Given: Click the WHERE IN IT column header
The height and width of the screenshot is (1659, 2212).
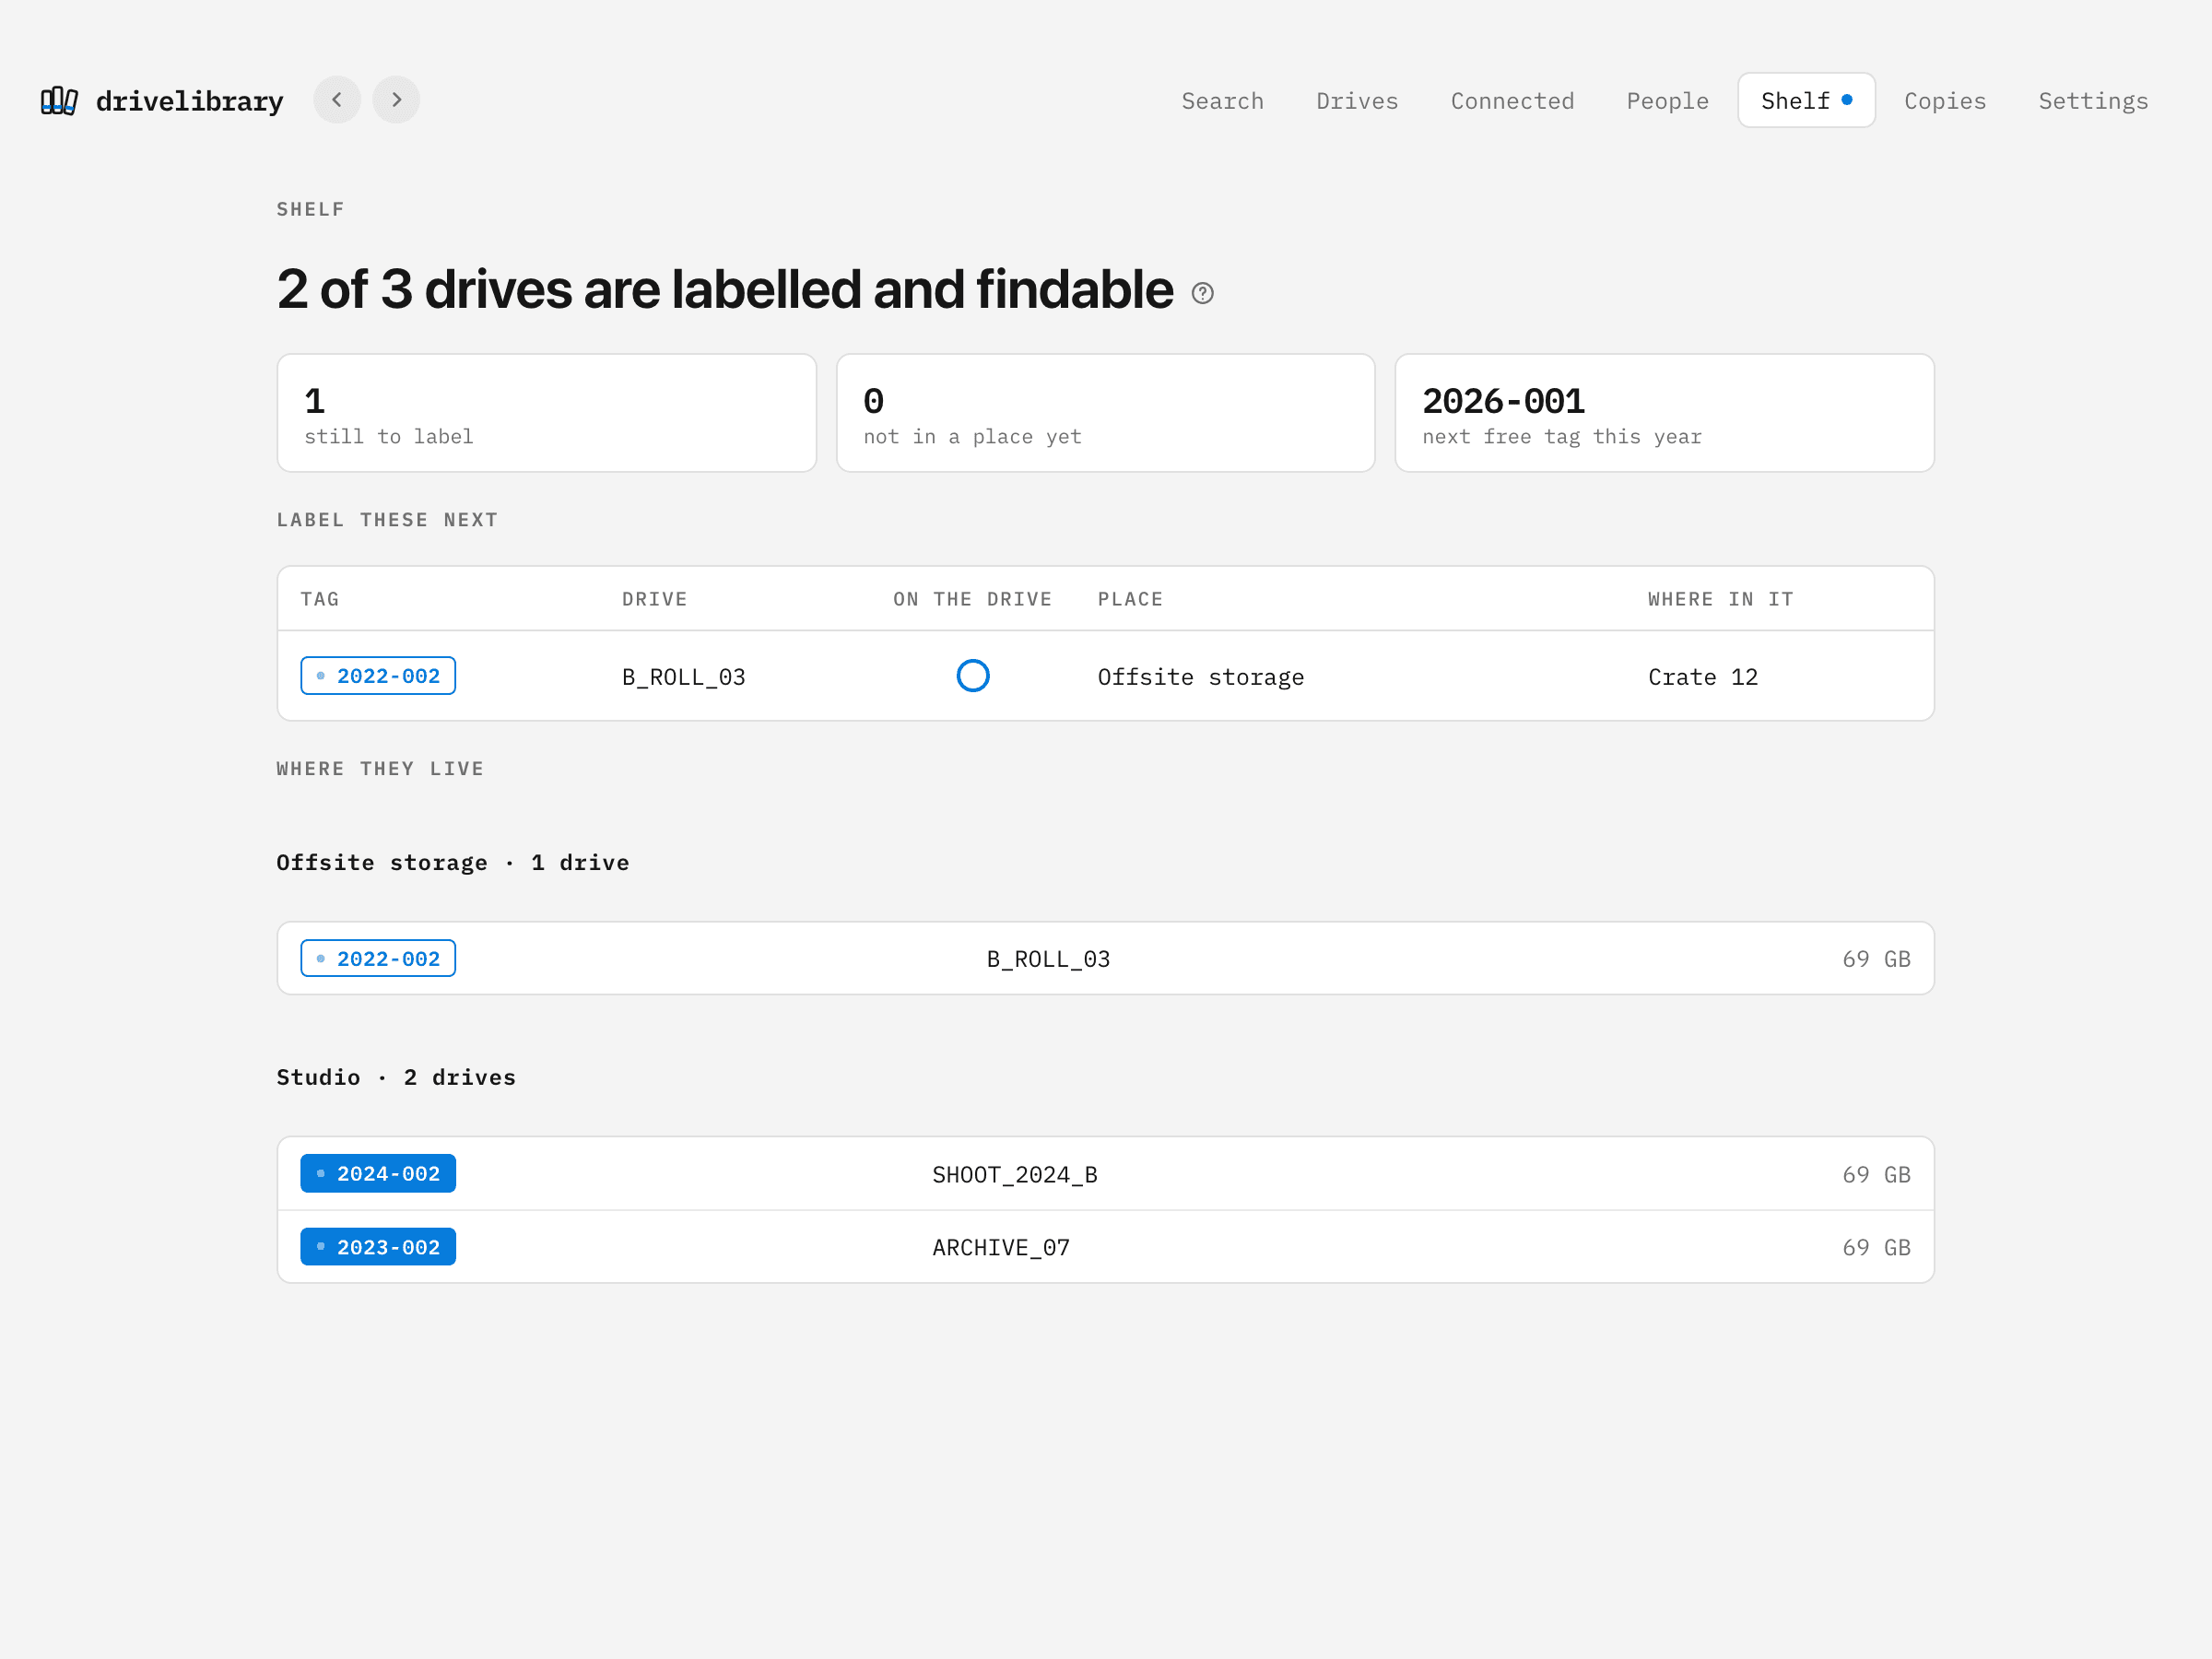Looking at the screenshot, I should point(1721,599).
